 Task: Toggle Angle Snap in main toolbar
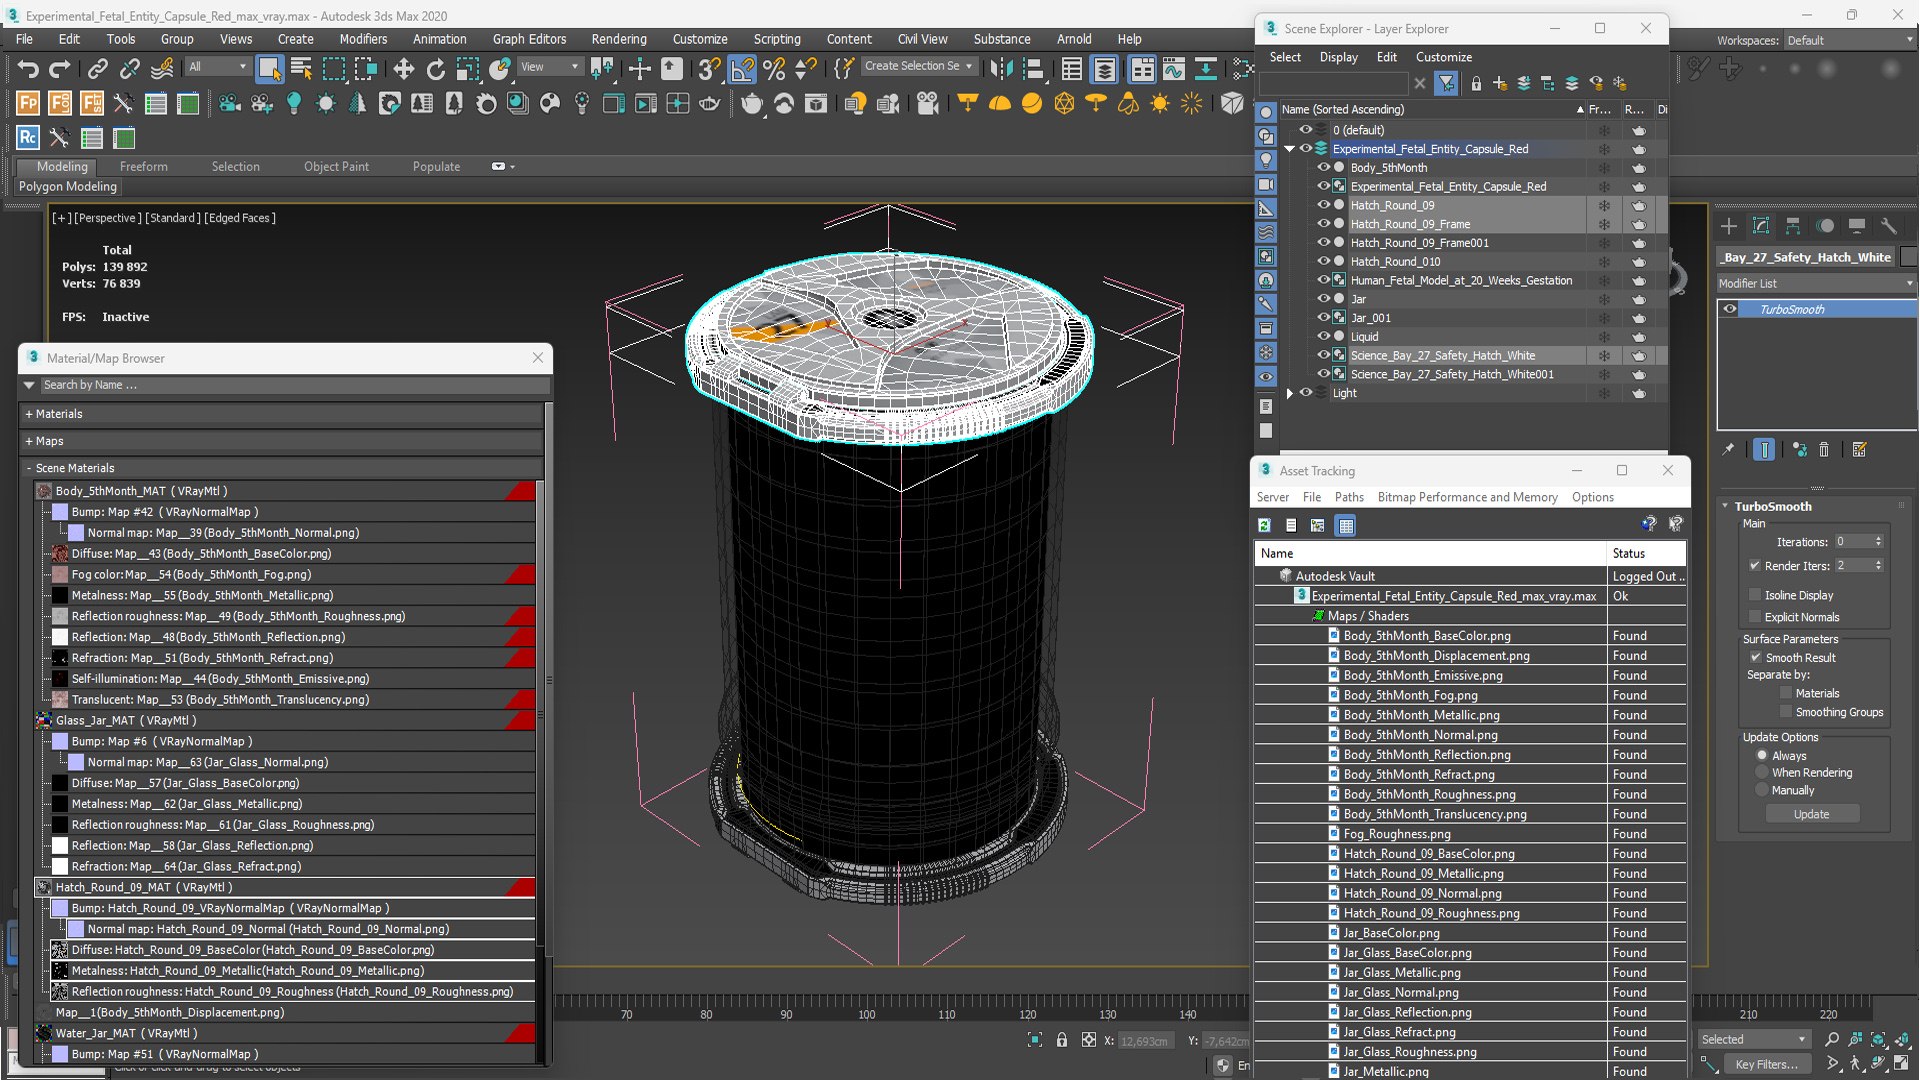742,68
